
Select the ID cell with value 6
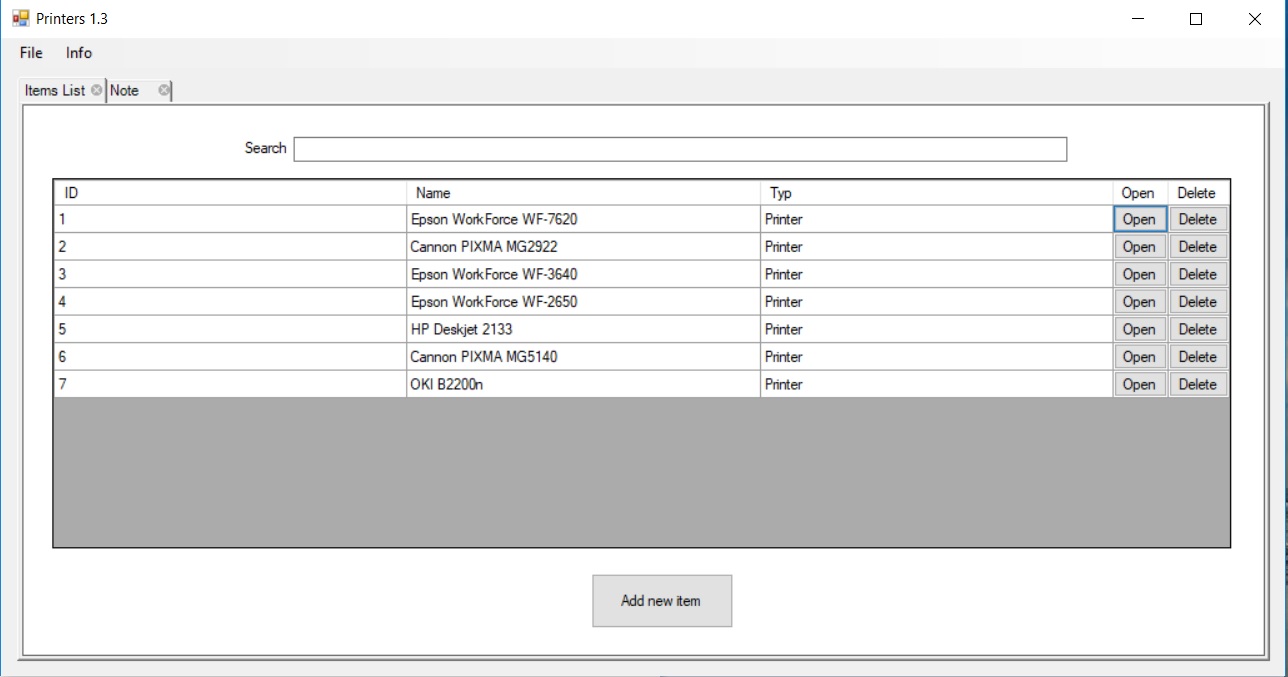[230, 357]
